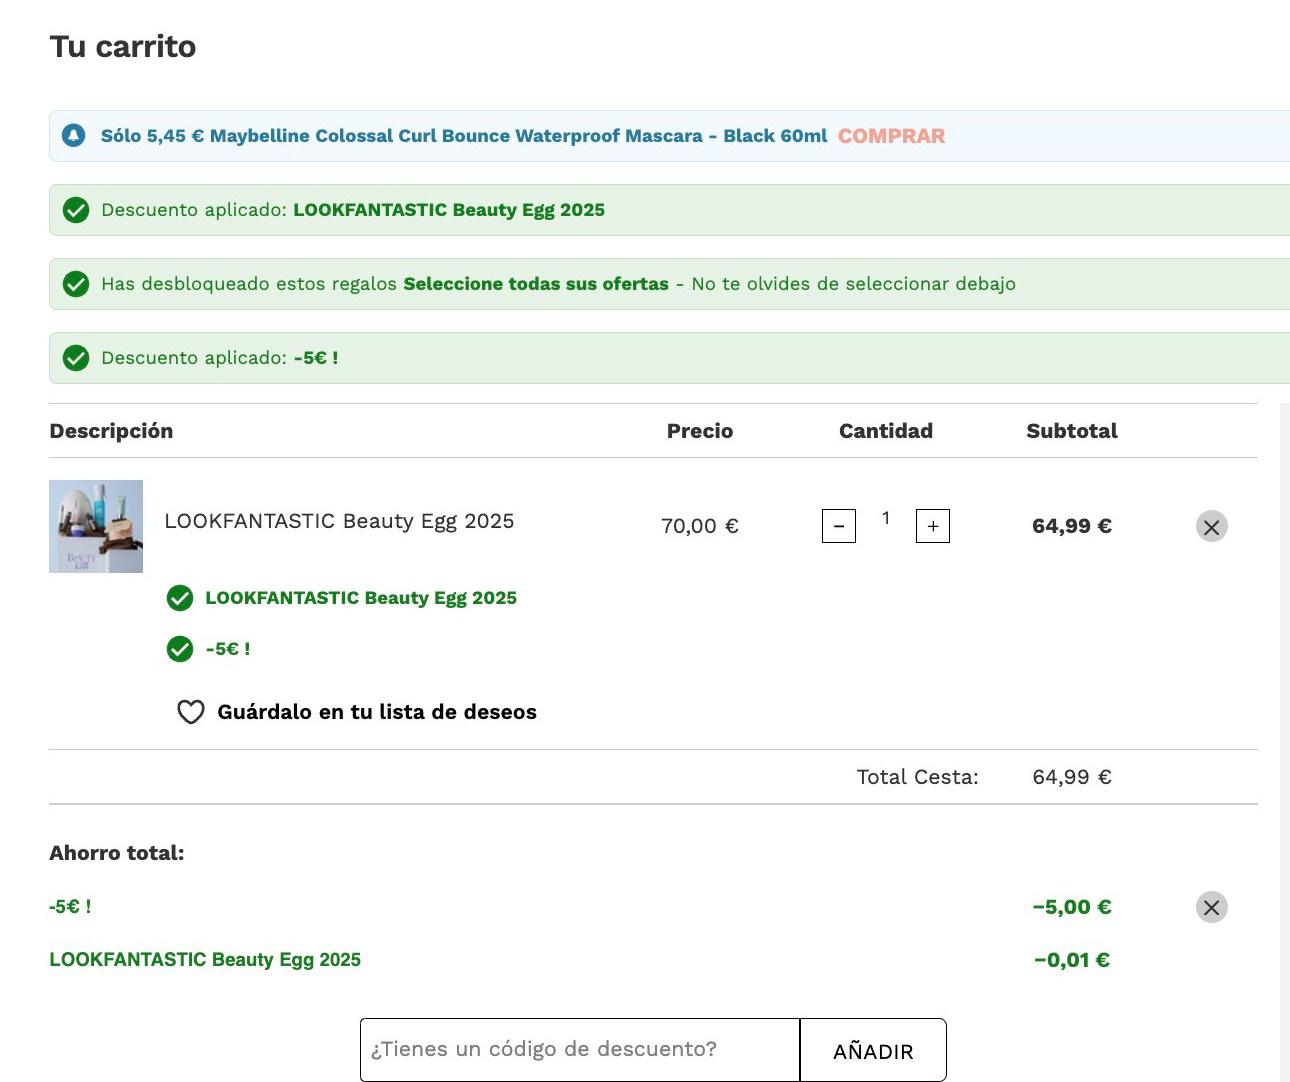Click the Ahorro total heading
Image resolution: width=1290 pixels, height=1082 pixels.
click(x=117, y=853)
